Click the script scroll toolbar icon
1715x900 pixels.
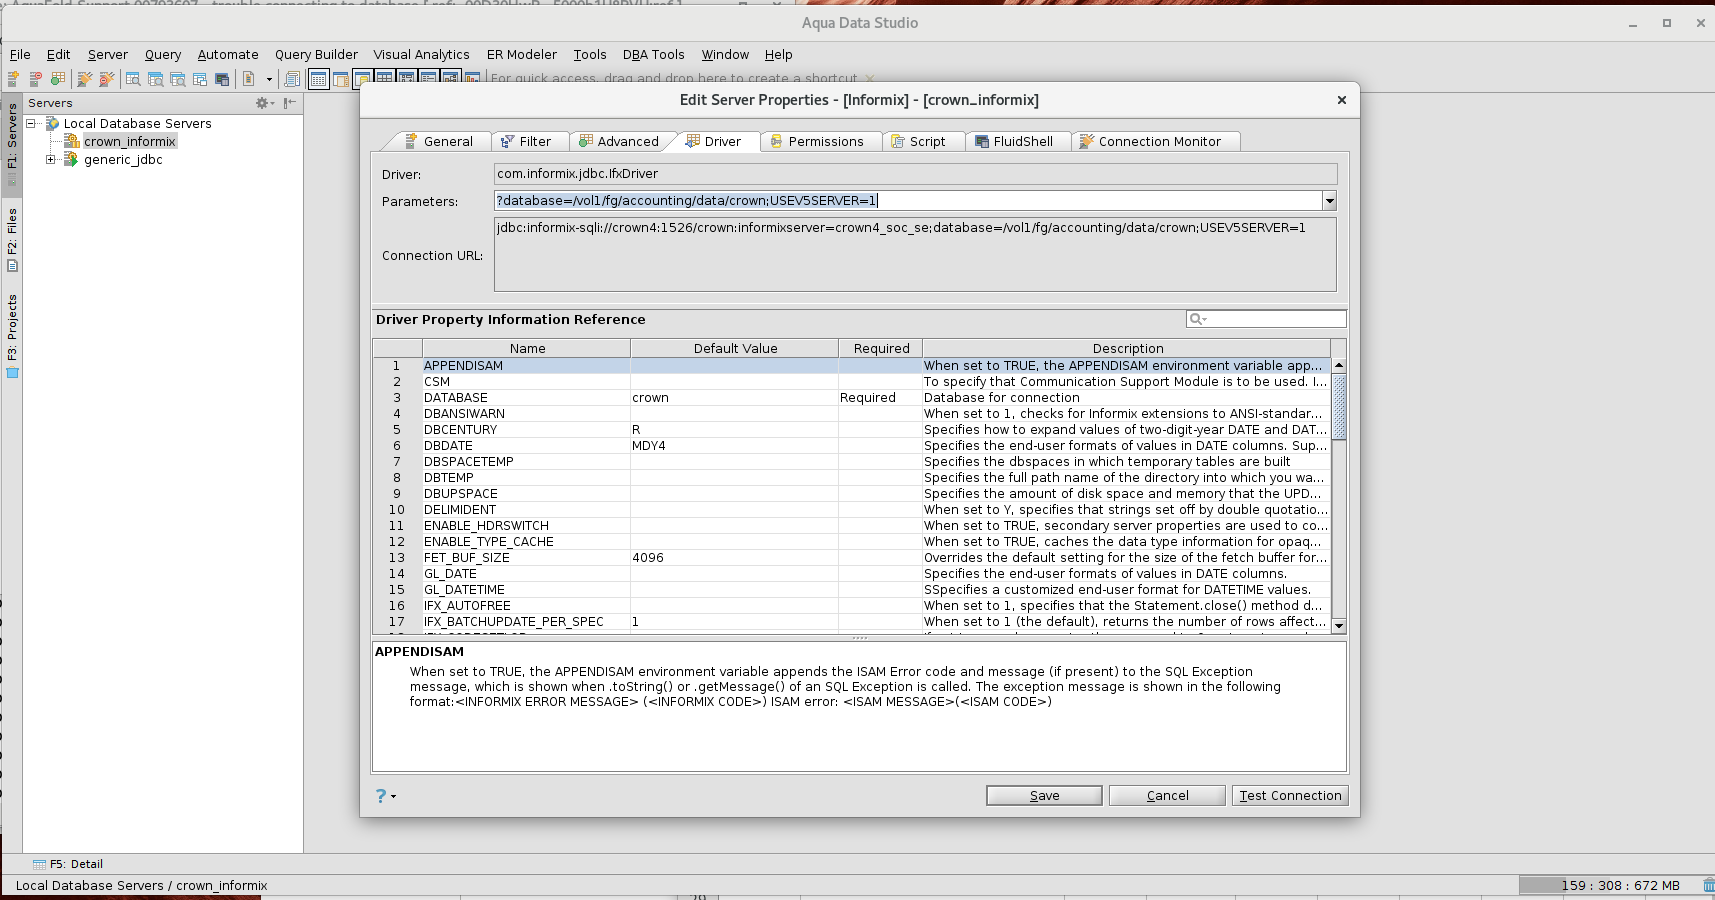[292, 79]
